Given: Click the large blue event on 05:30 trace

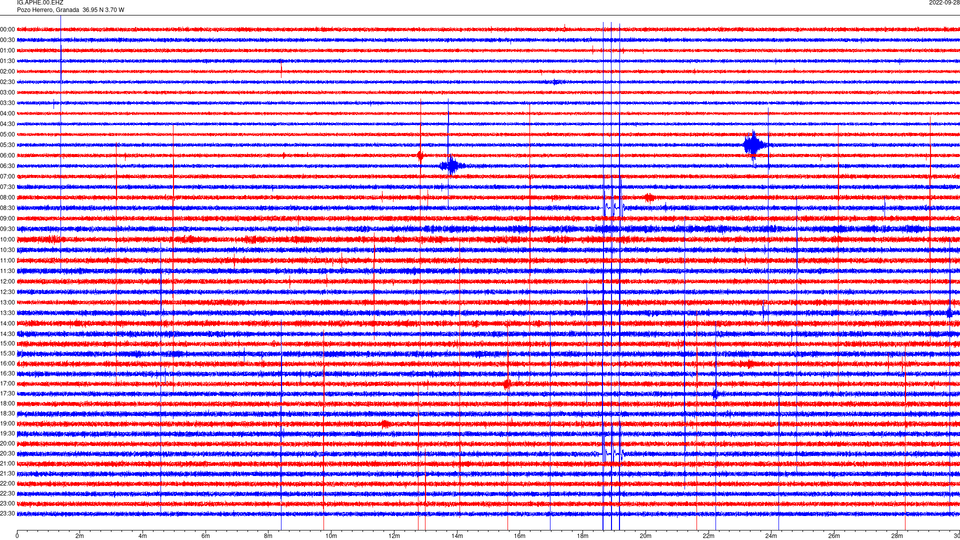Looking at the screenshot, I should tap(754, 145).
